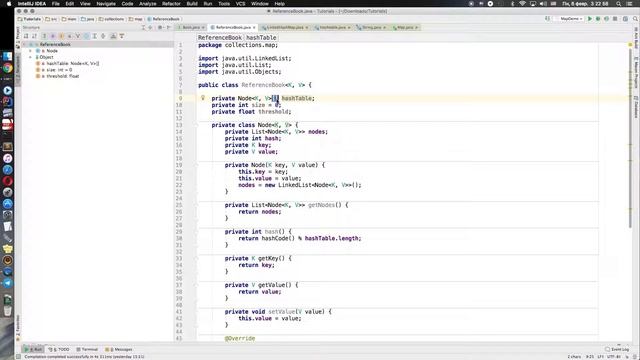Open macOS Spotlight search in menu bar

tap(619, 4)
